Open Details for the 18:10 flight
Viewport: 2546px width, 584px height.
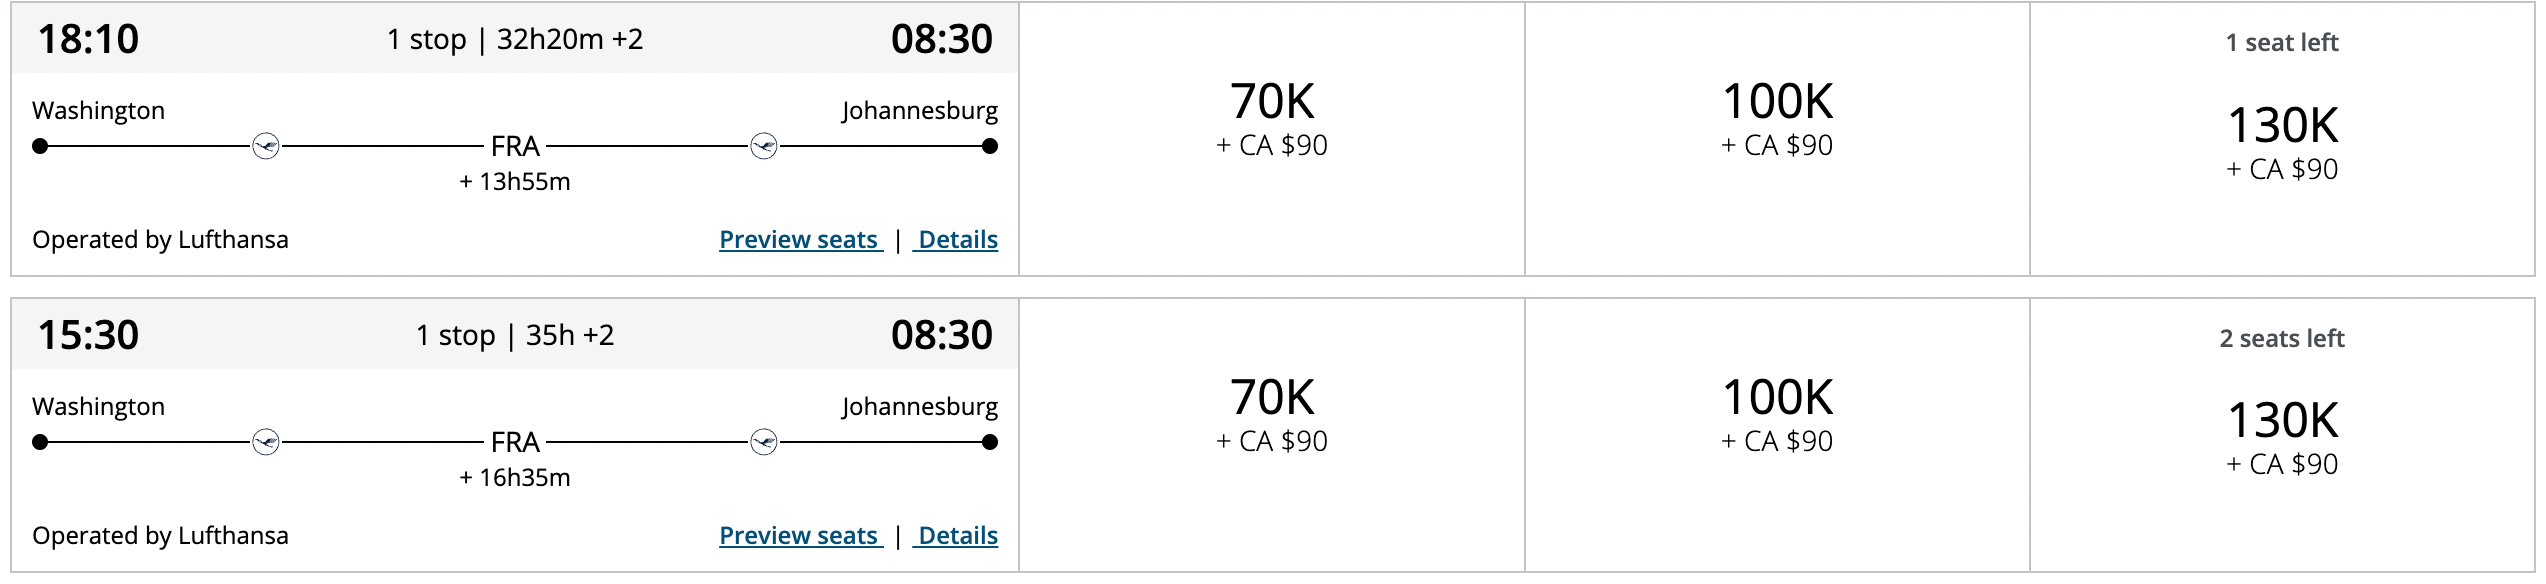[956, 240]
